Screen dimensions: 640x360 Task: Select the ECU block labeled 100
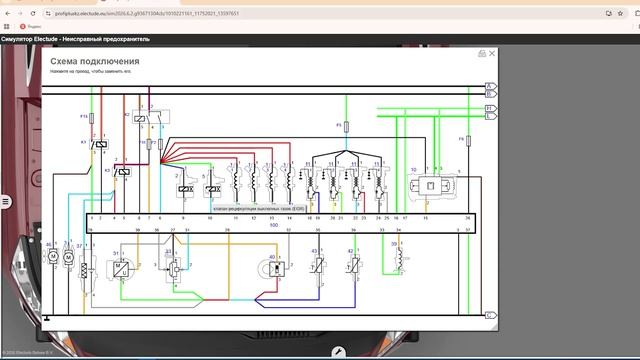[281, 224]
